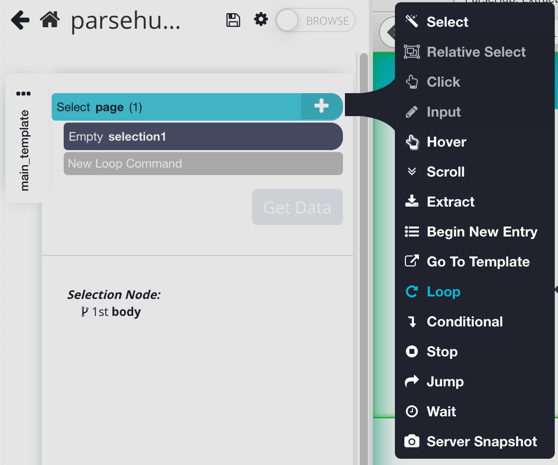Toggle the BROWSE mode switch
The height and width of the screenshot is (465, 558).
click(x=316, y=21)
